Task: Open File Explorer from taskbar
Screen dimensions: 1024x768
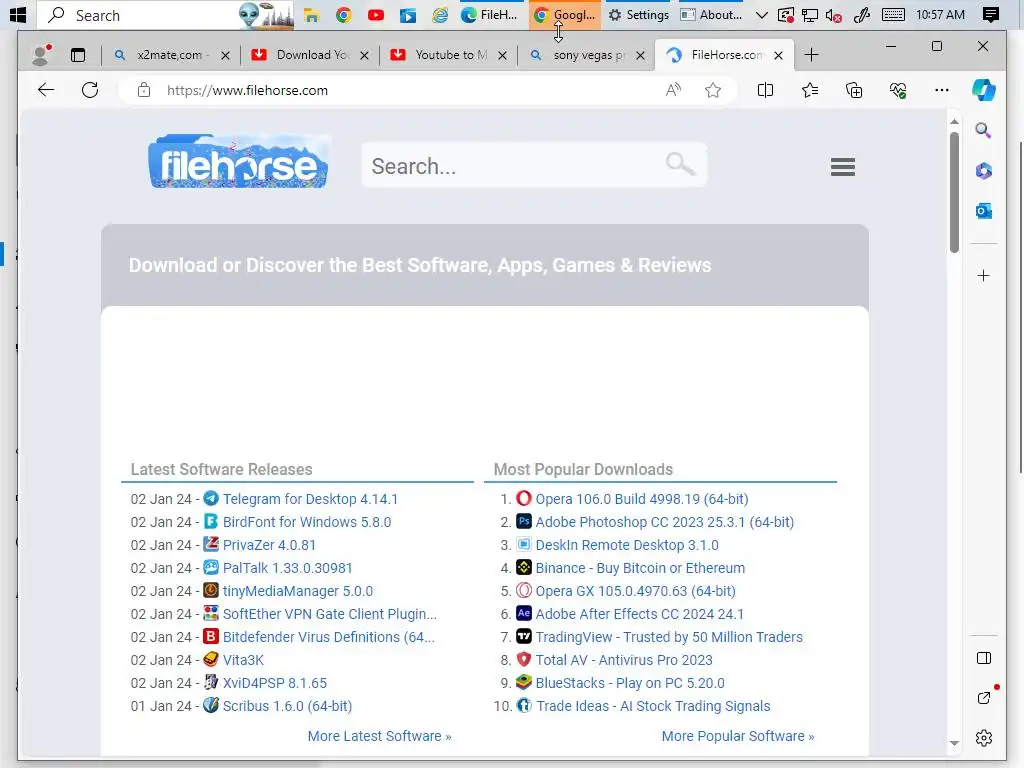Action: (x=312, y=14)
